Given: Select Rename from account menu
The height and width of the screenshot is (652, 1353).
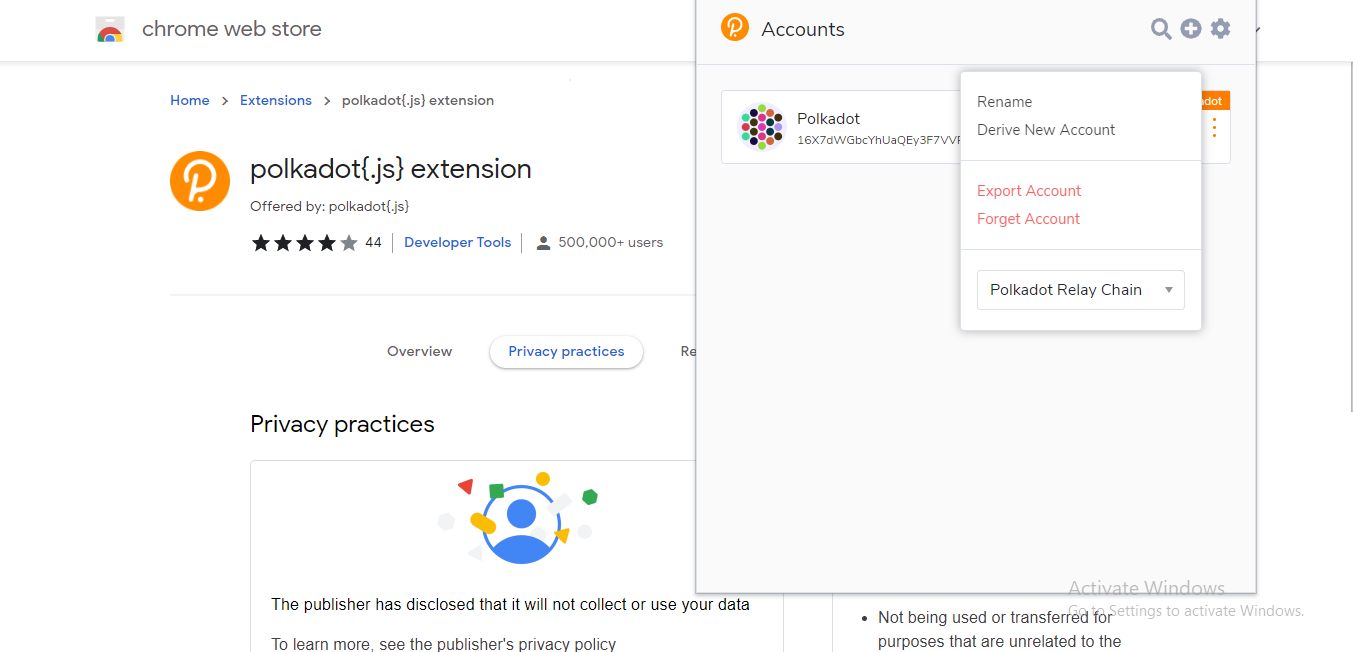Looking at the screenshot, I should coord(1004,102).
